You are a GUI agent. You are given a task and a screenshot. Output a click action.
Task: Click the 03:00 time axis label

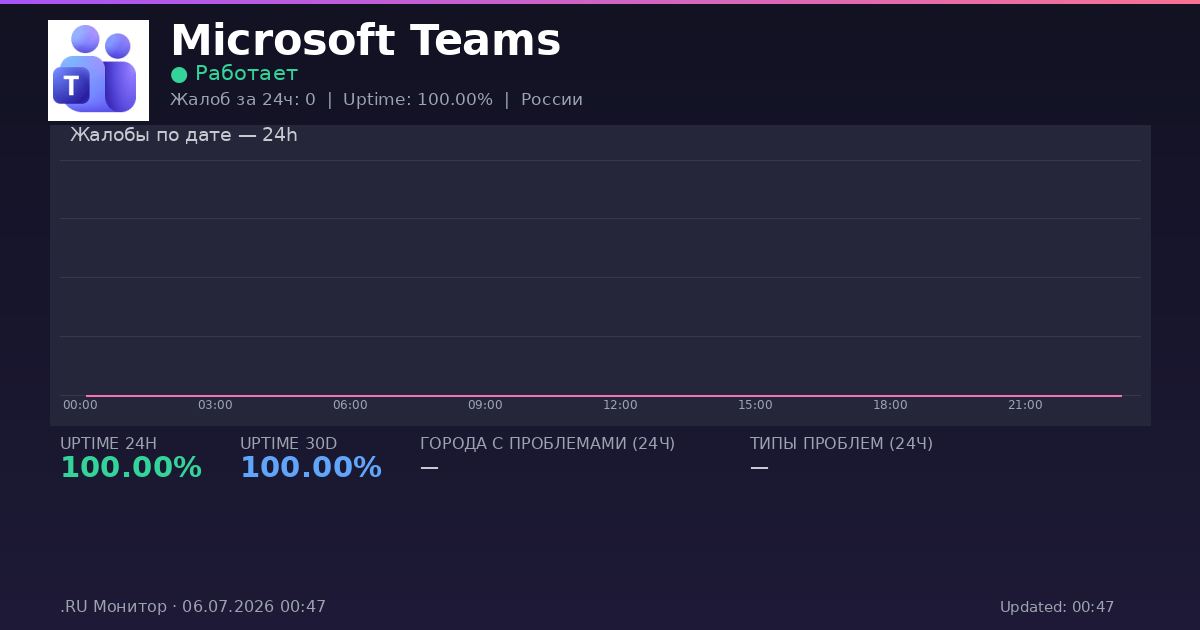point(215,405)
